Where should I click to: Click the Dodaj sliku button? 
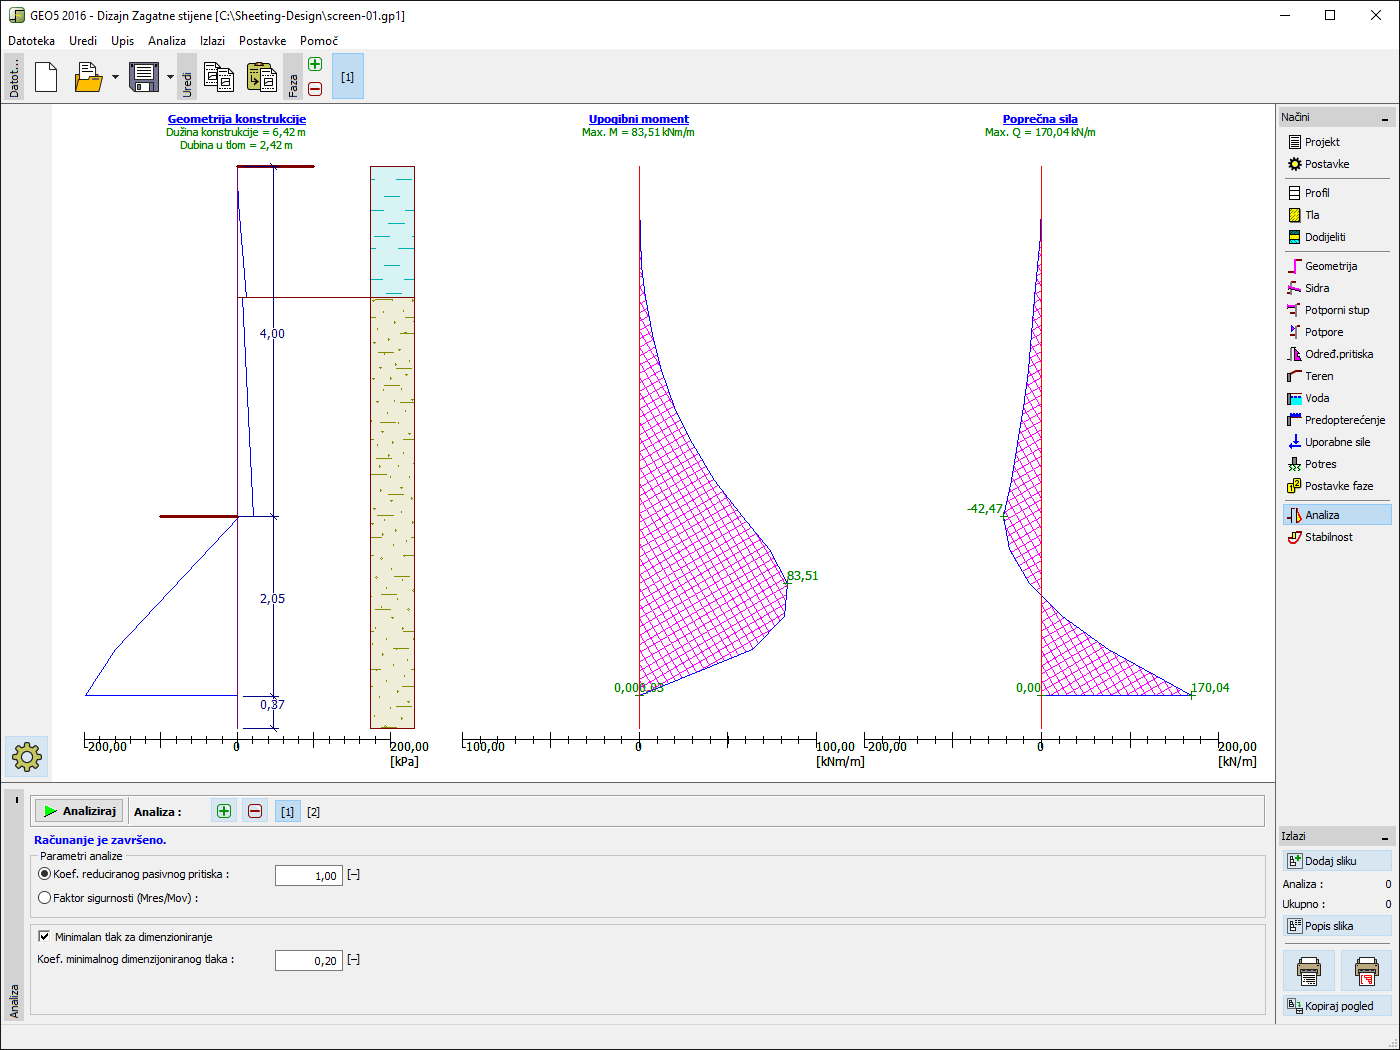(1336, 861)
